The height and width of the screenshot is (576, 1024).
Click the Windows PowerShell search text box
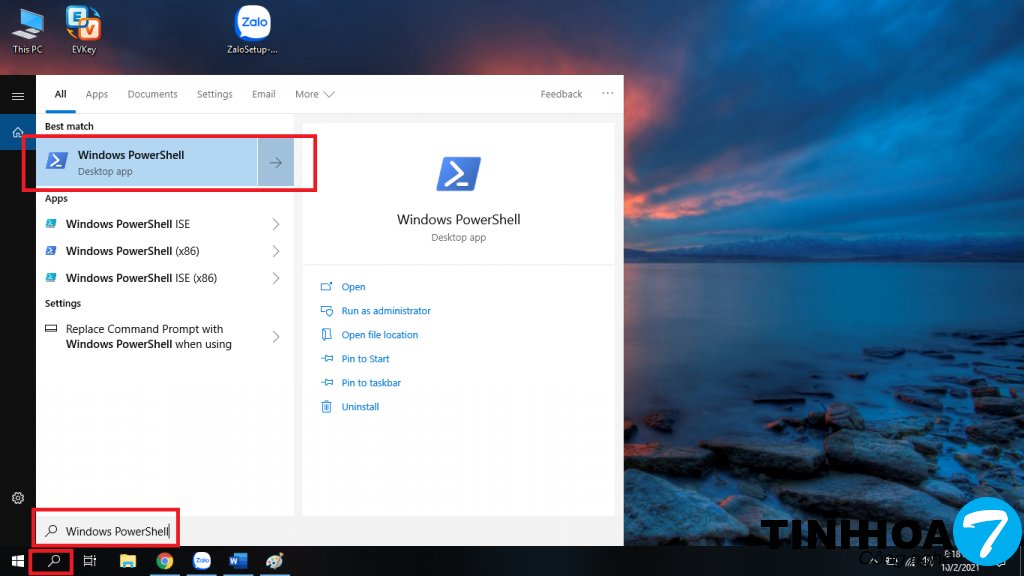tap(117, 531)
